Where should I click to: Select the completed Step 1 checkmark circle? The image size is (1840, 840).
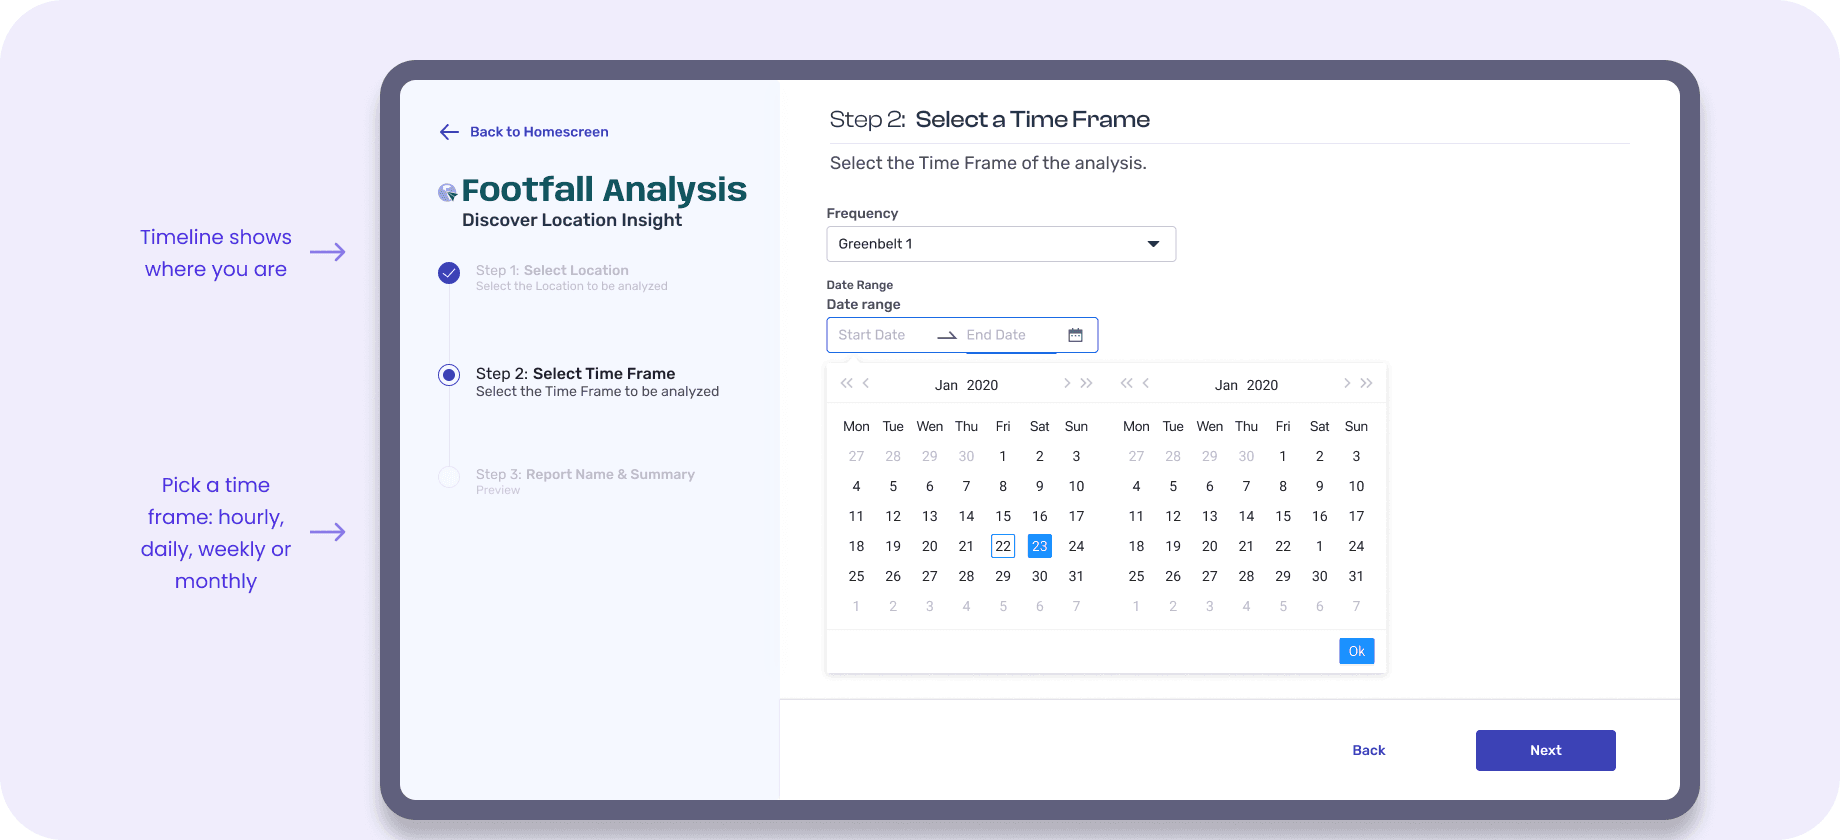click(x=449, y=273)
